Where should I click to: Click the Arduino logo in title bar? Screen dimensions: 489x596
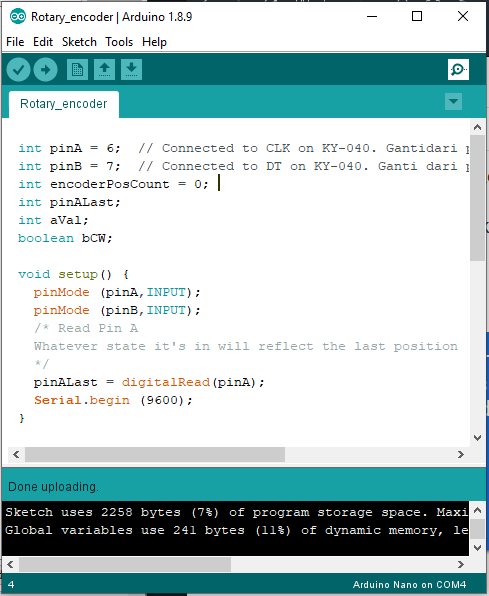coord(18,17)
